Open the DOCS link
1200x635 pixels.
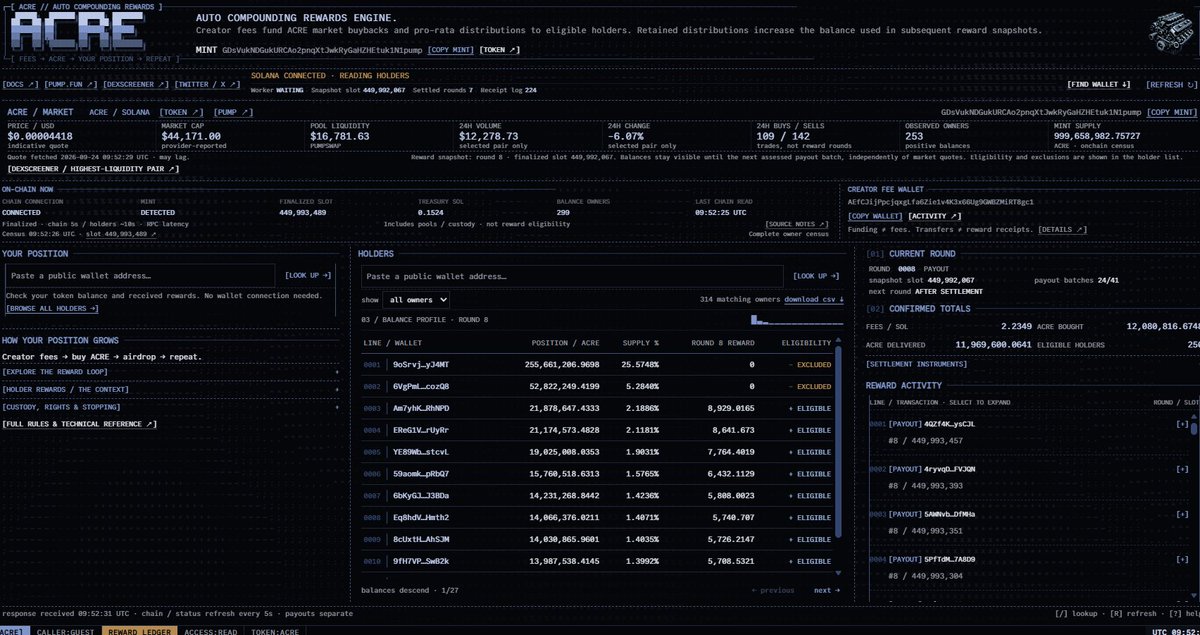tap(21, 85)
